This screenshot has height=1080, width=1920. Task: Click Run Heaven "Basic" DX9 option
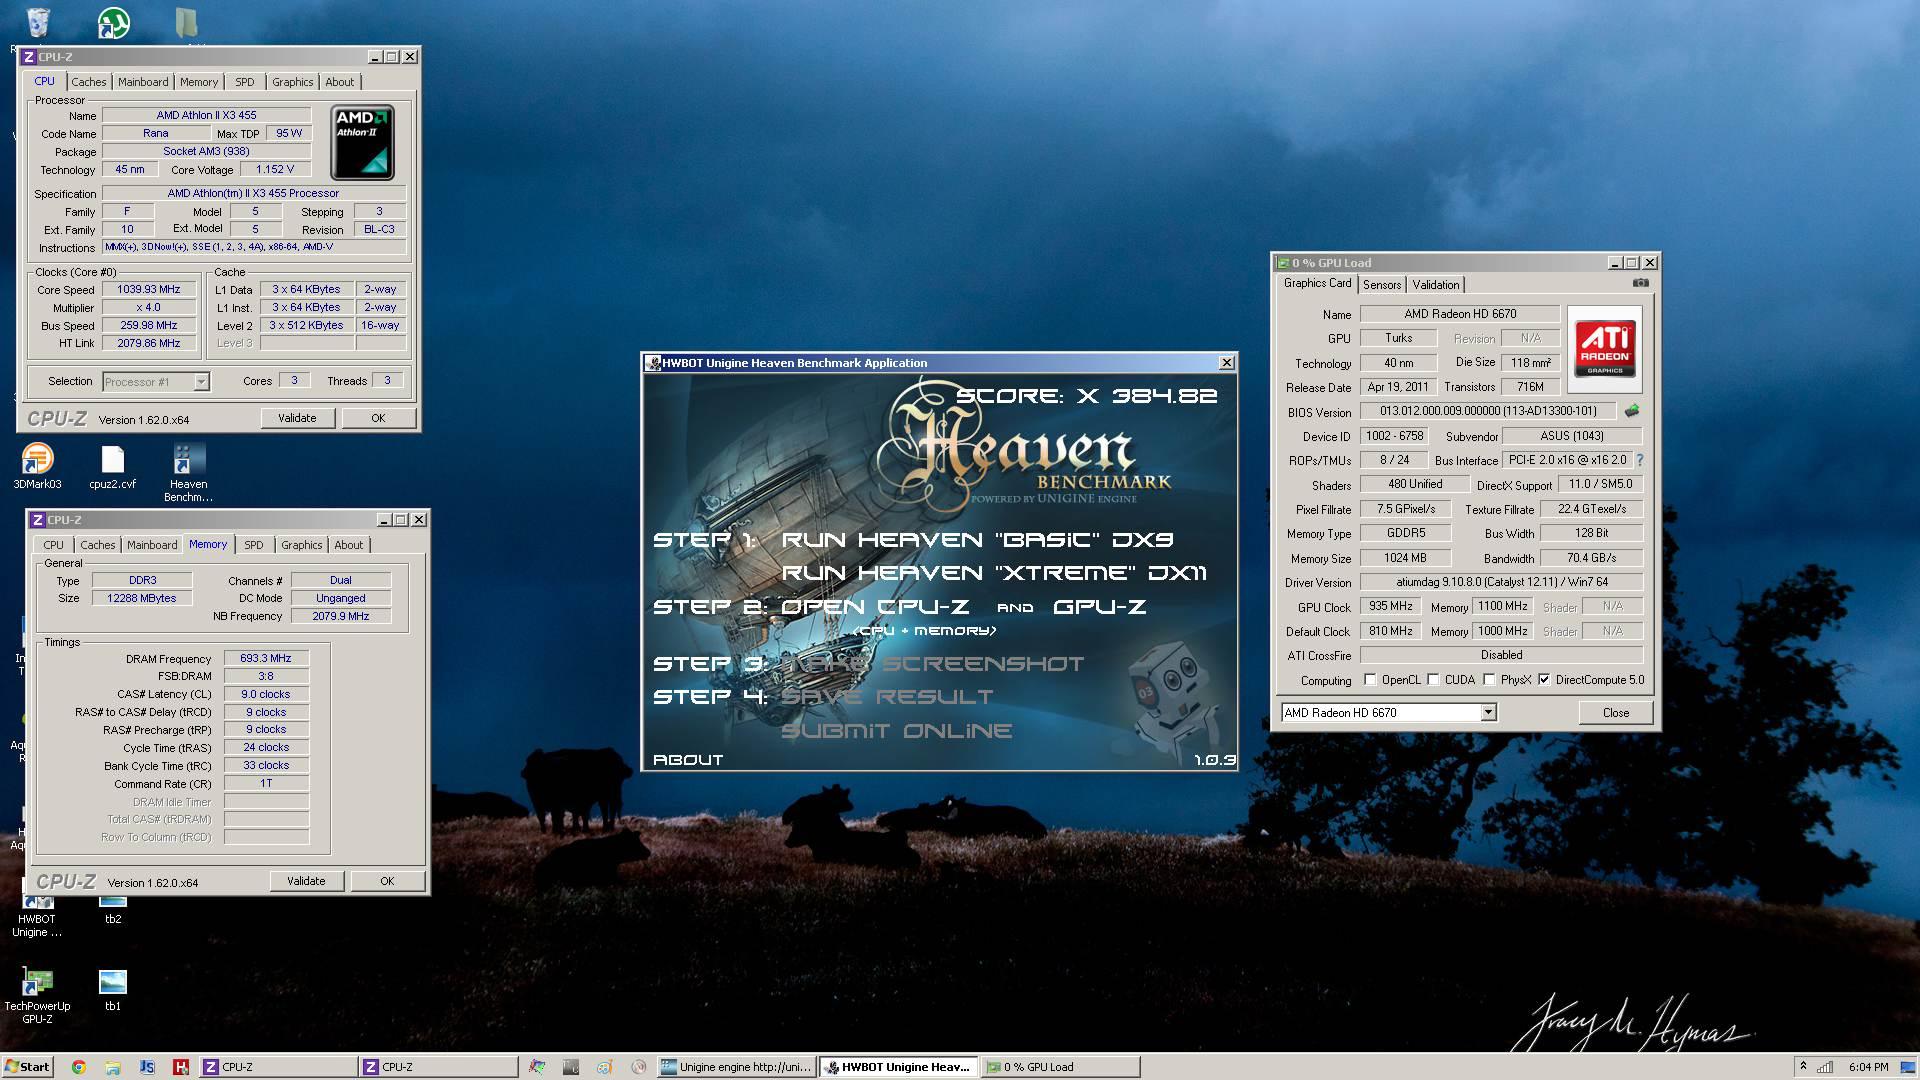[x=977, y=540]
